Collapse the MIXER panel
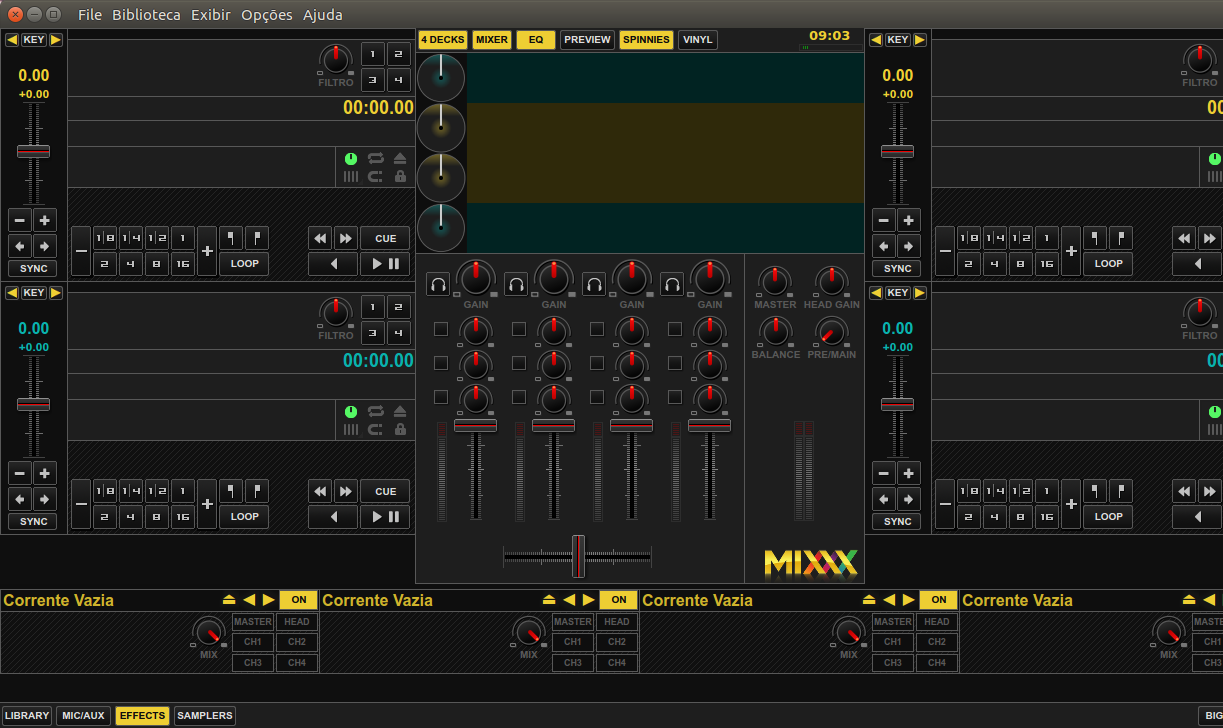Screen dimensions: 1223x728 coord(489,39)
